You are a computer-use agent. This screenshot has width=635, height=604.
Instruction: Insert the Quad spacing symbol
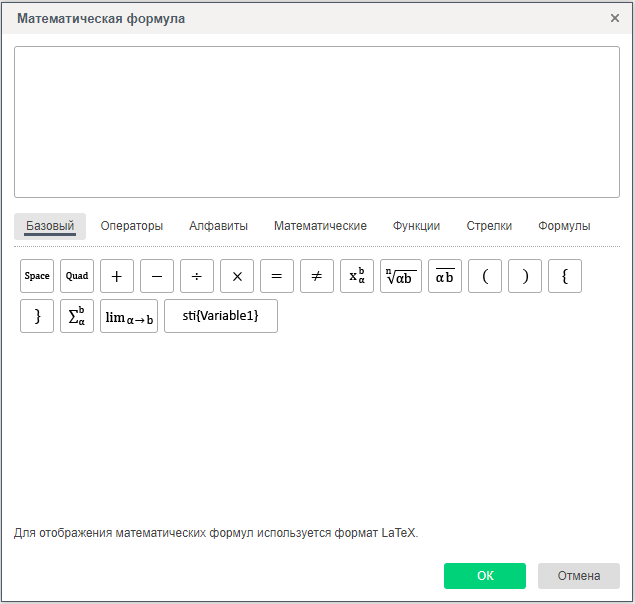77,276
